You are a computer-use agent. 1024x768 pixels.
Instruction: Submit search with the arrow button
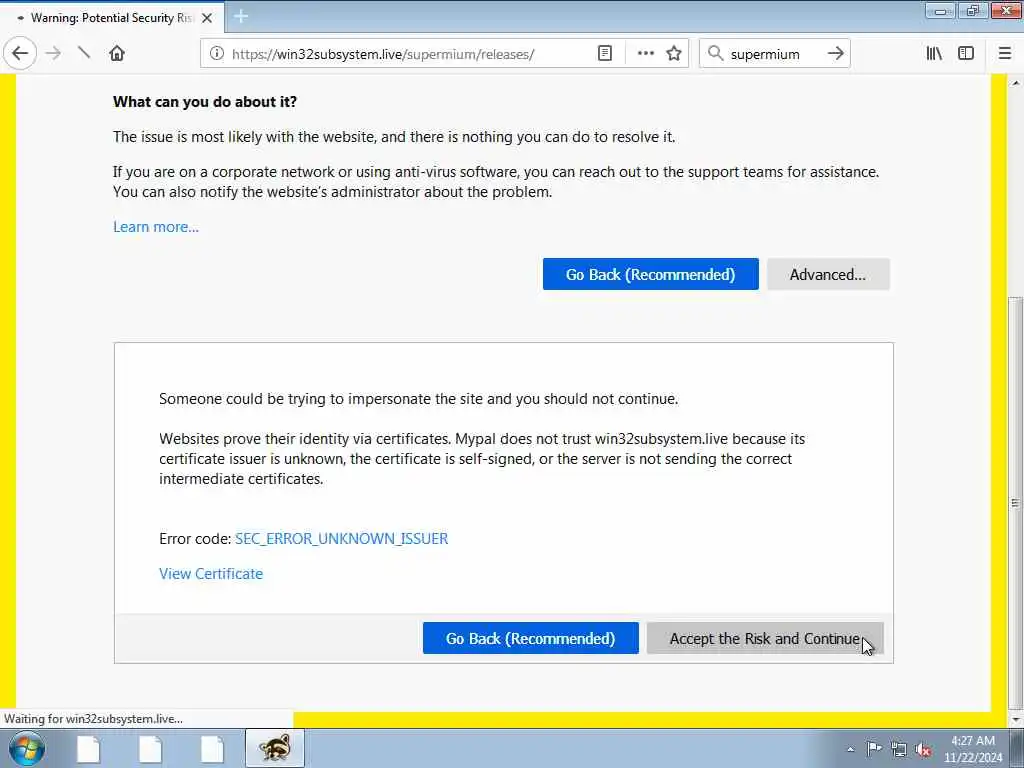(x=835, y=54)
